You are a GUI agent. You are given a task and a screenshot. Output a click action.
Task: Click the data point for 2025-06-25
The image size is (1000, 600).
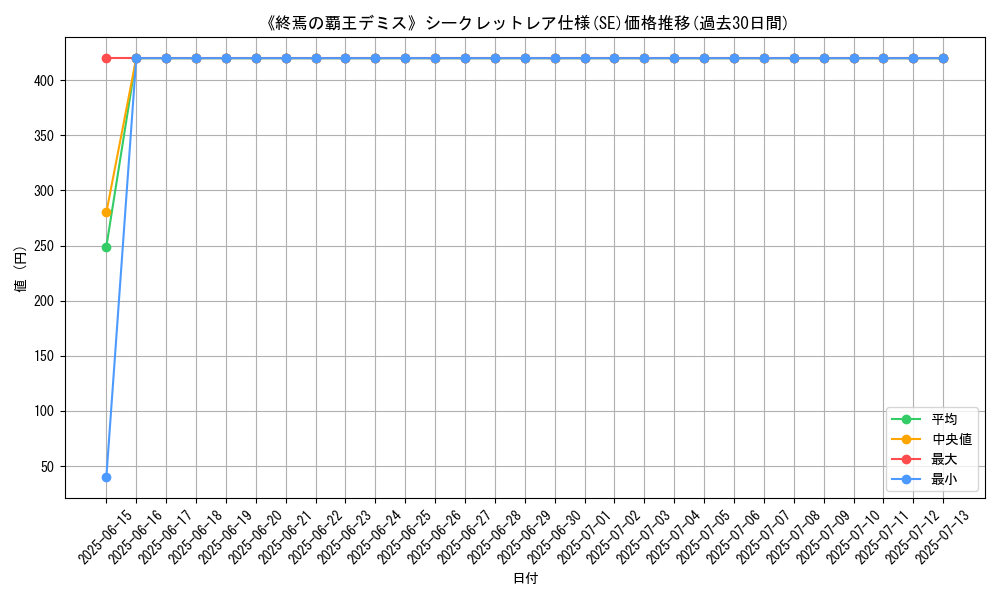[406, 59]
